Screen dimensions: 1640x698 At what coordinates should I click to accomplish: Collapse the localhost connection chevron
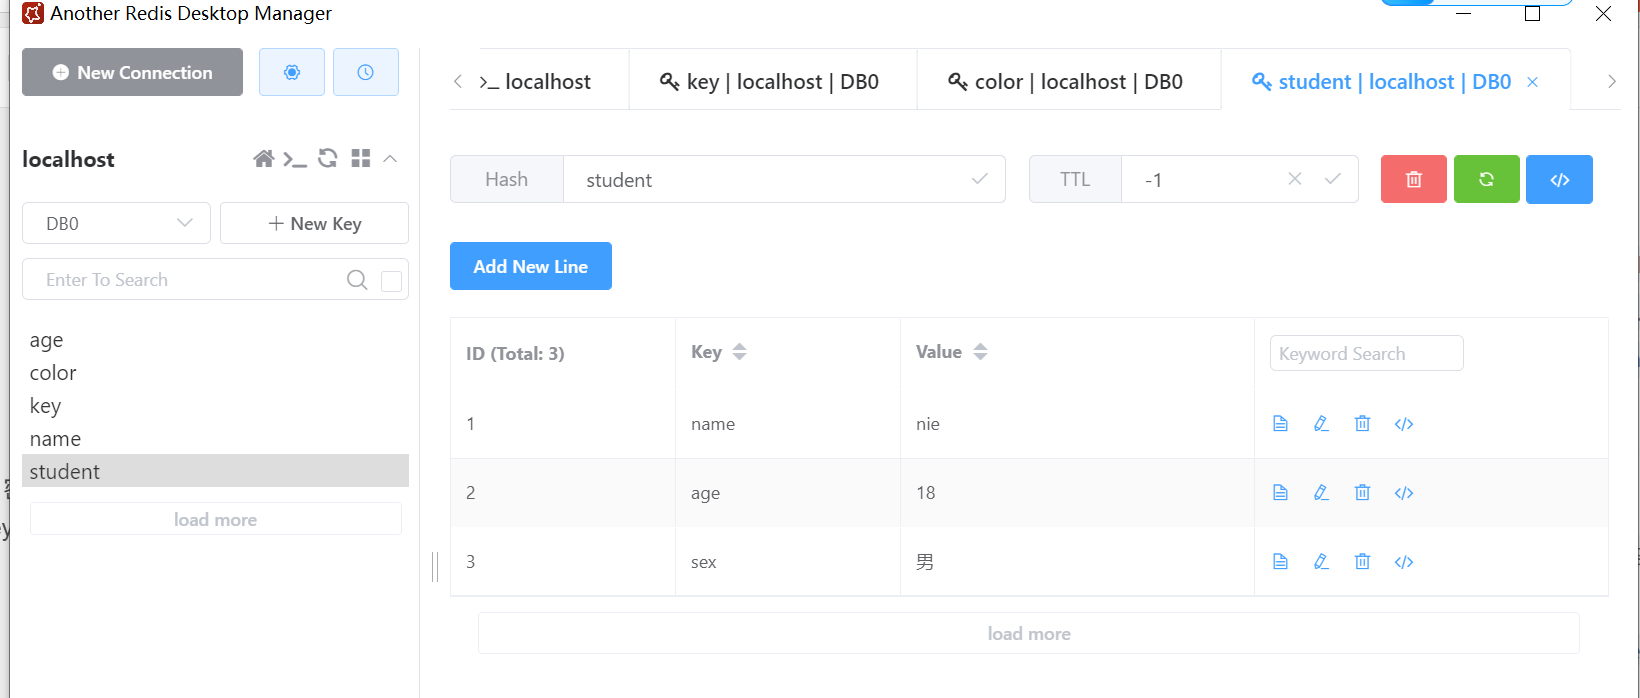pos(391,159)
